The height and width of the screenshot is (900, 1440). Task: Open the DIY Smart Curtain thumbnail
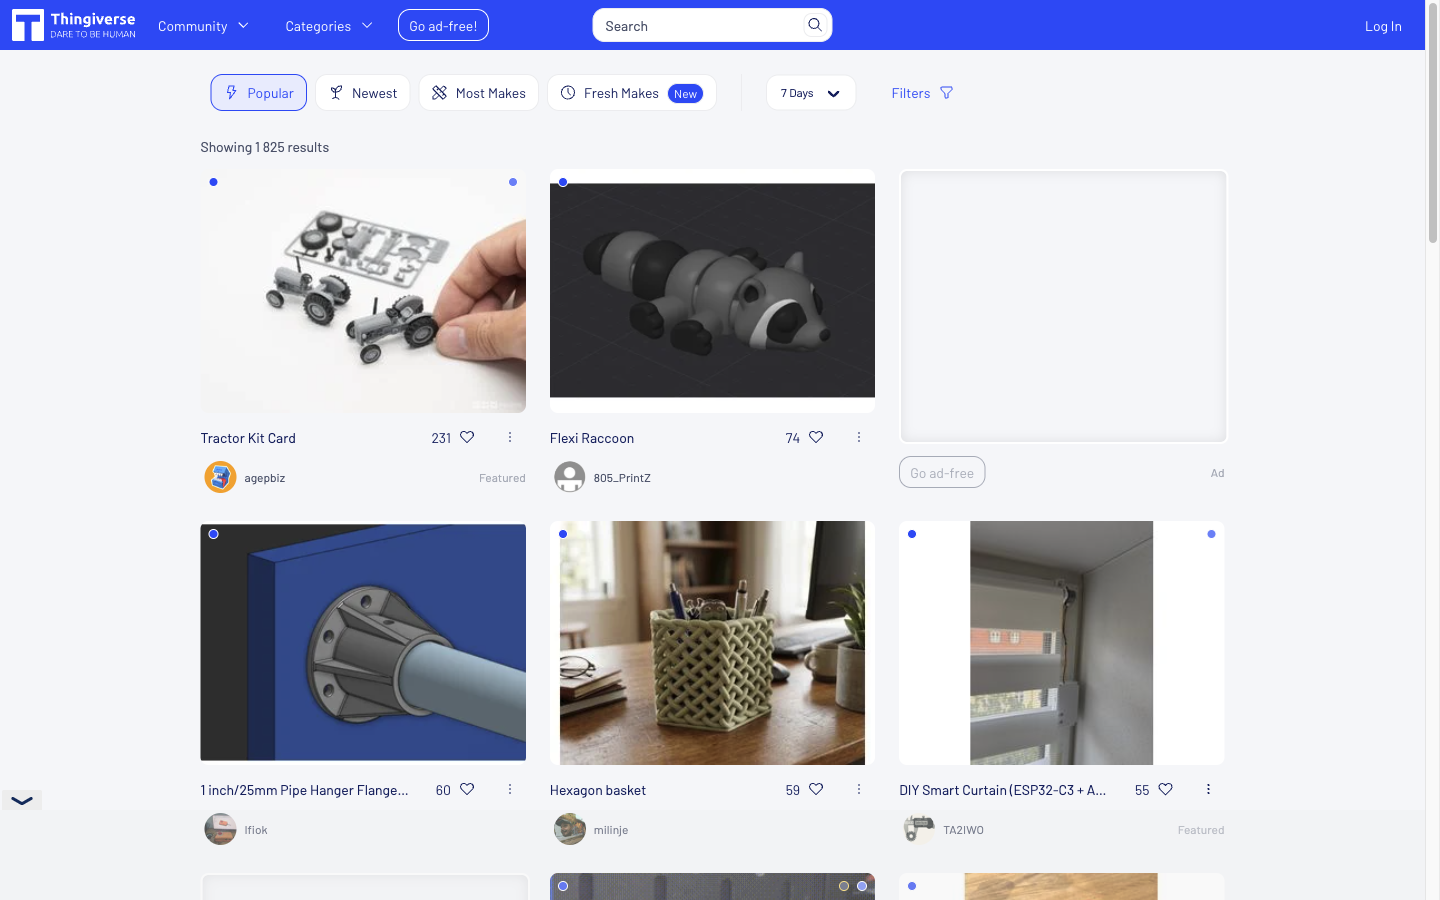pyautogui.click(x=1062, y=643)
